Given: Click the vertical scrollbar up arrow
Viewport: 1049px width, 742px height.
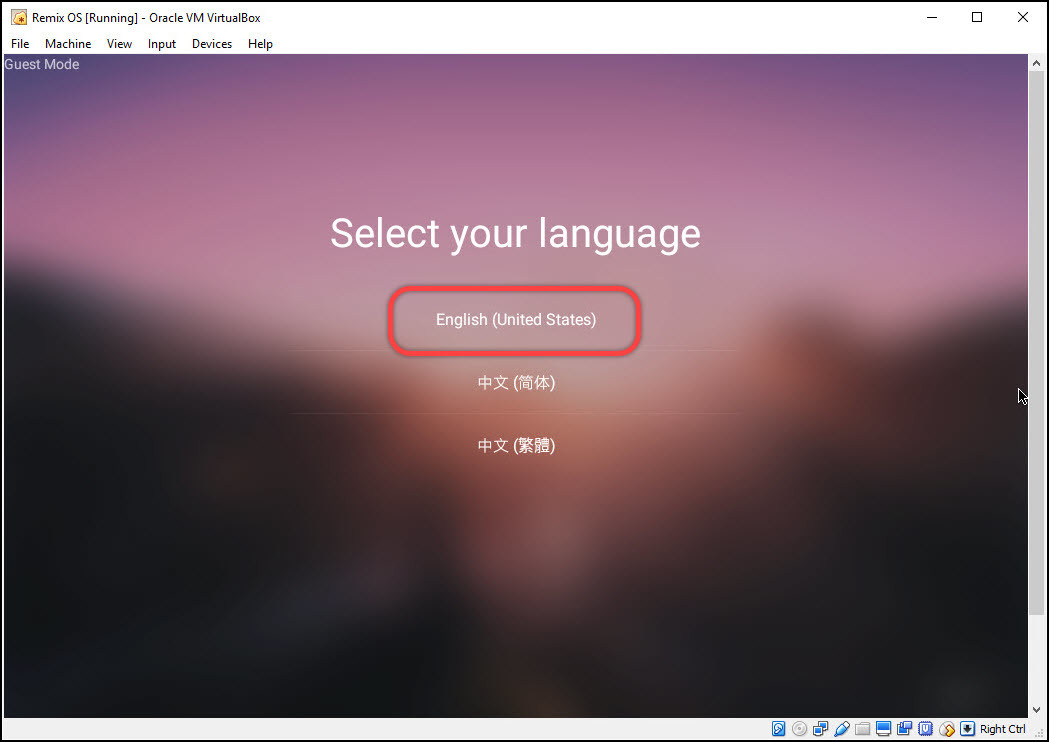Looking at the screenshot, I should click(1036, 63).
